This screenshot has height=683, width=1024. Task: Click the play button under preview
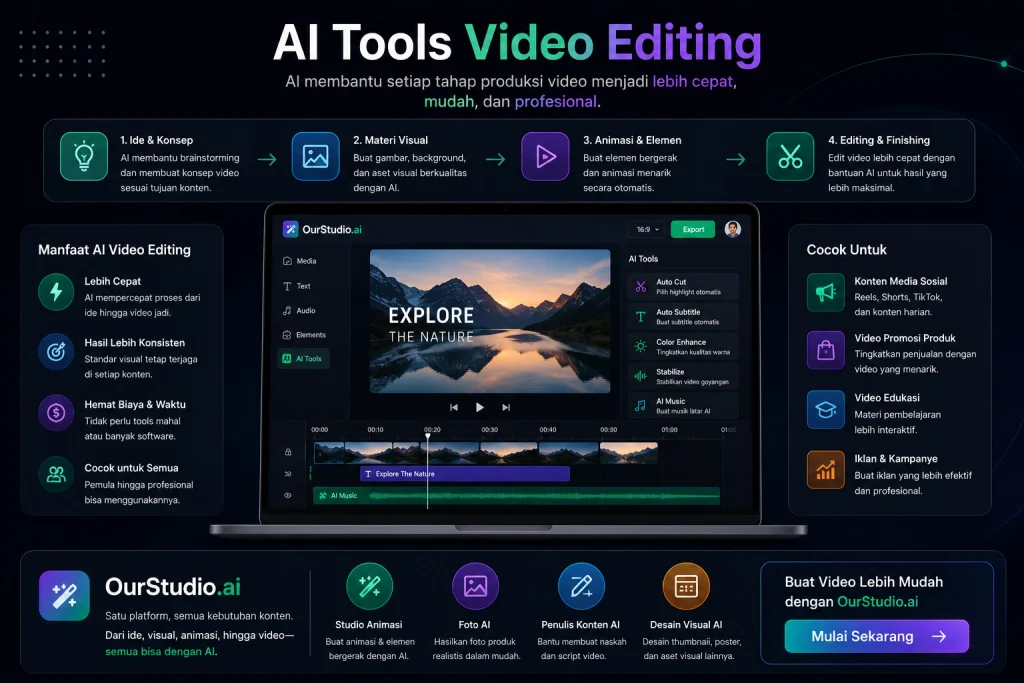479,407
